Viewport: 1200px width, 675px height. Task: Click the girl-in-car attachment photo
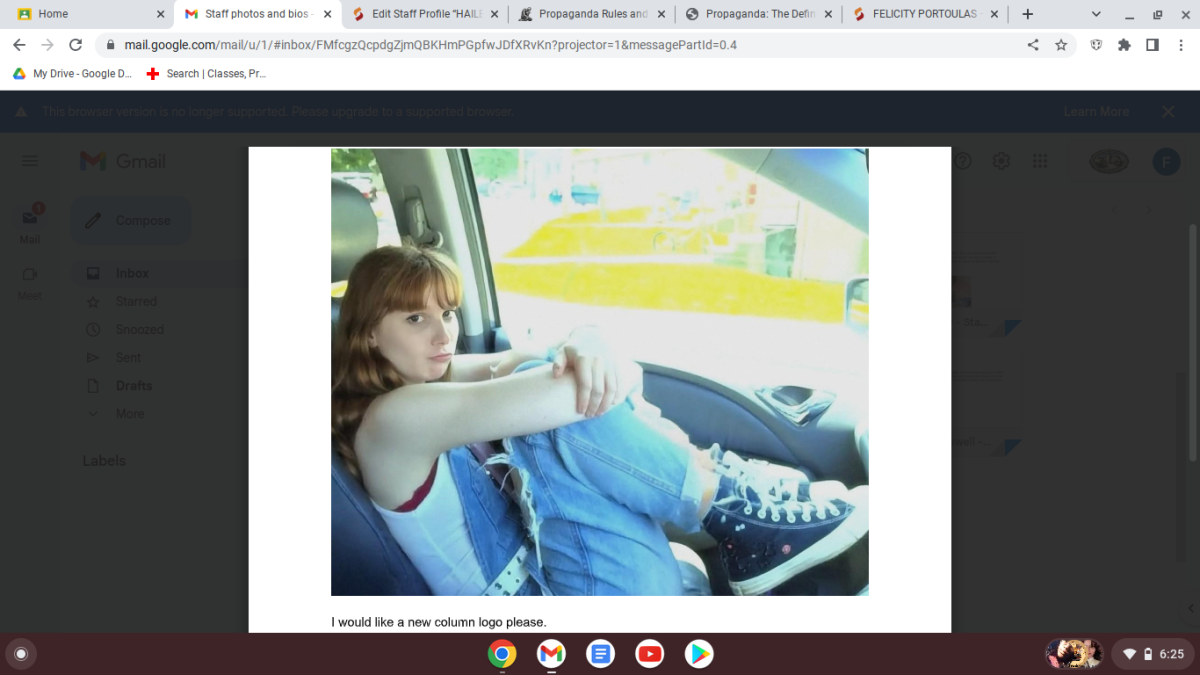coord(600,372)
